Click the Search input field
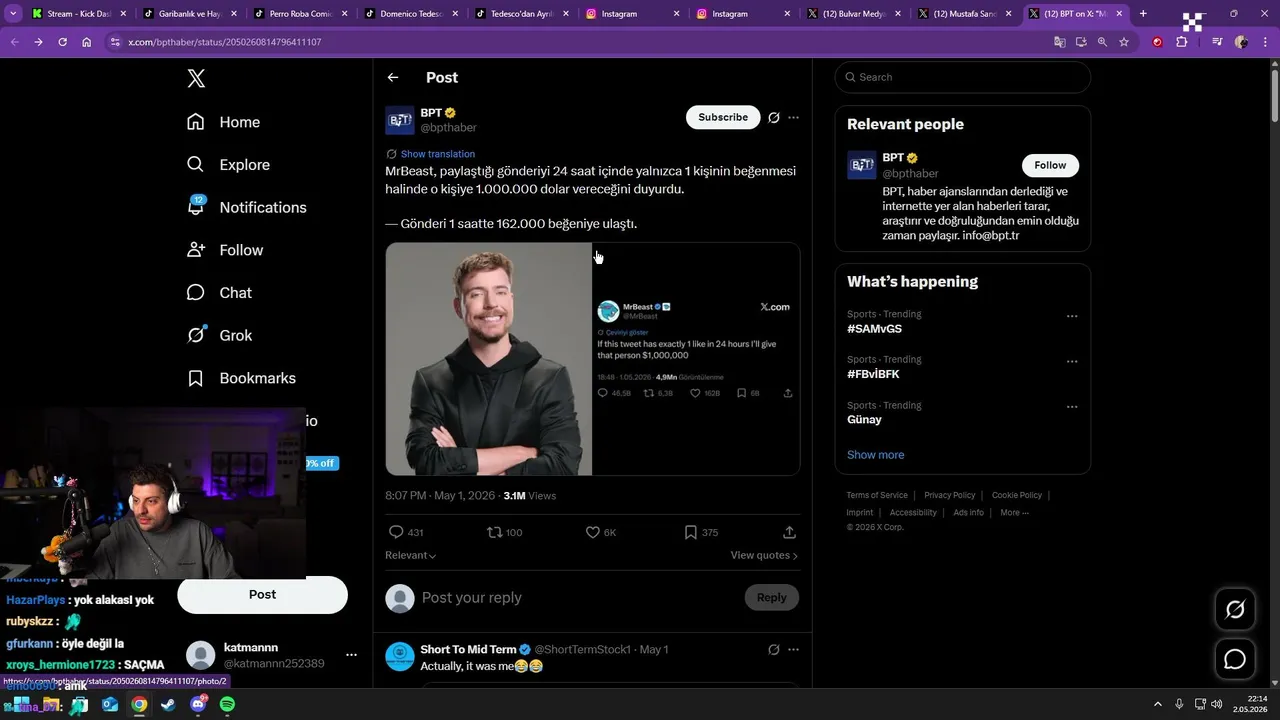1280x720 pixels. pos(963,77)
